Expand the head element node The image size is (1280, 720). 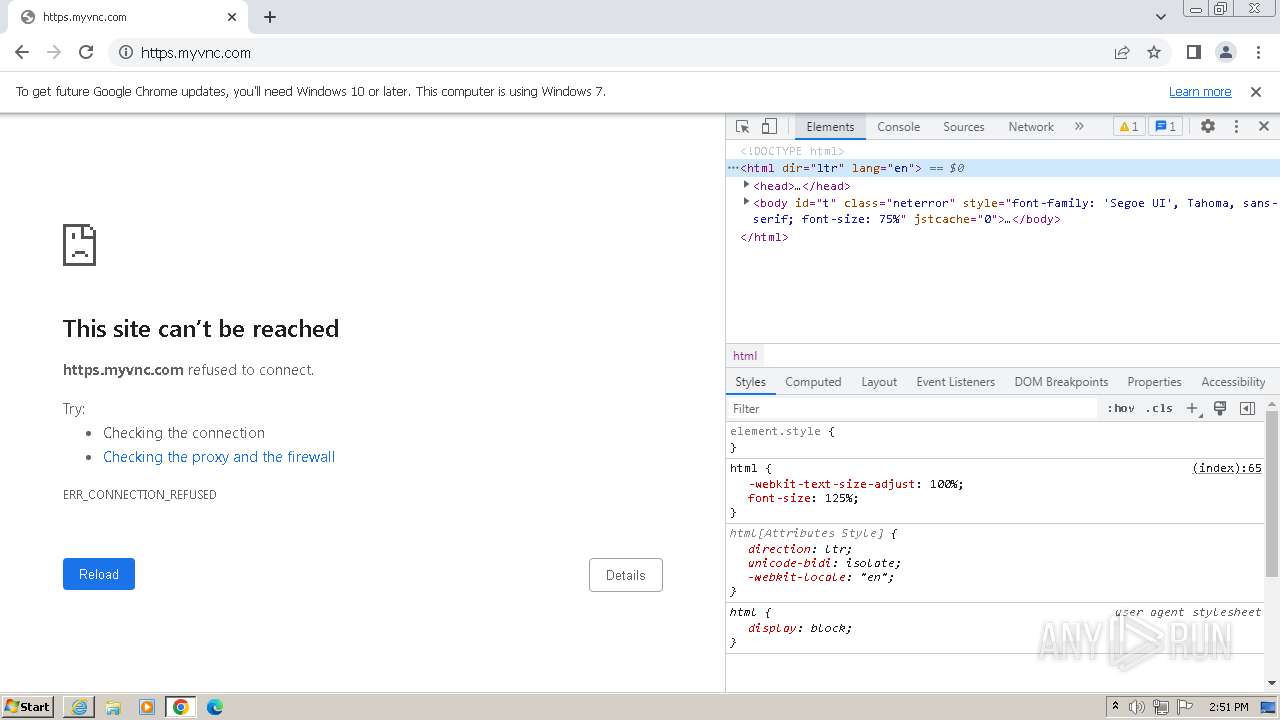pyautogui.click(x=746, y=185)
